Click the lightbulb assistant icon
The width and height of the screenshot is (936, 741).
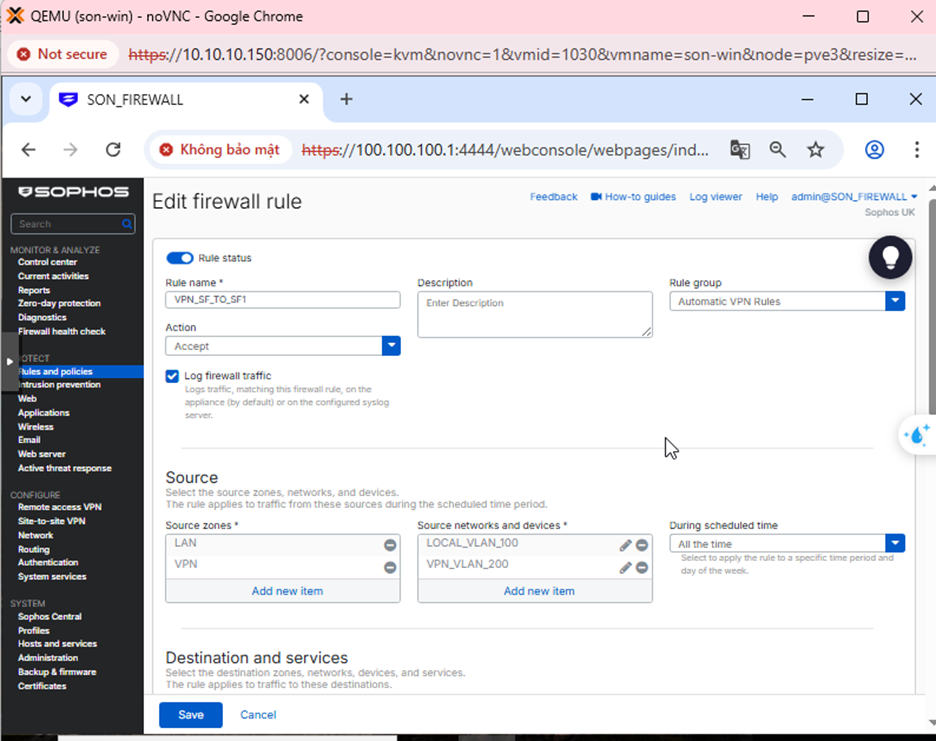[x=889, y=257]
